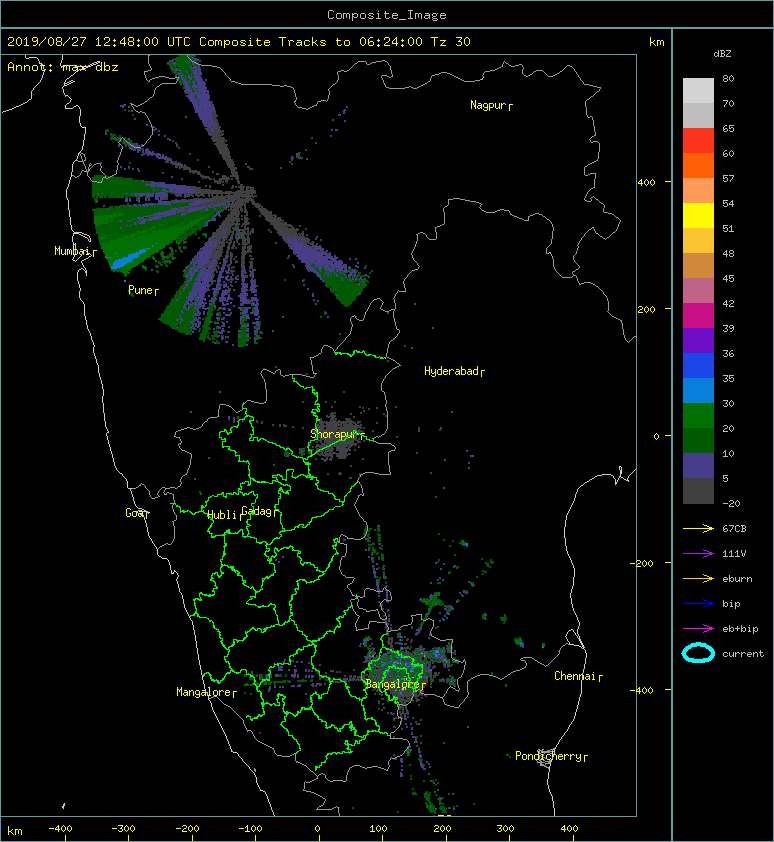This screenshot has width=774, height=842.
Task: Select the Gadag city label
Action: [256, 511]
